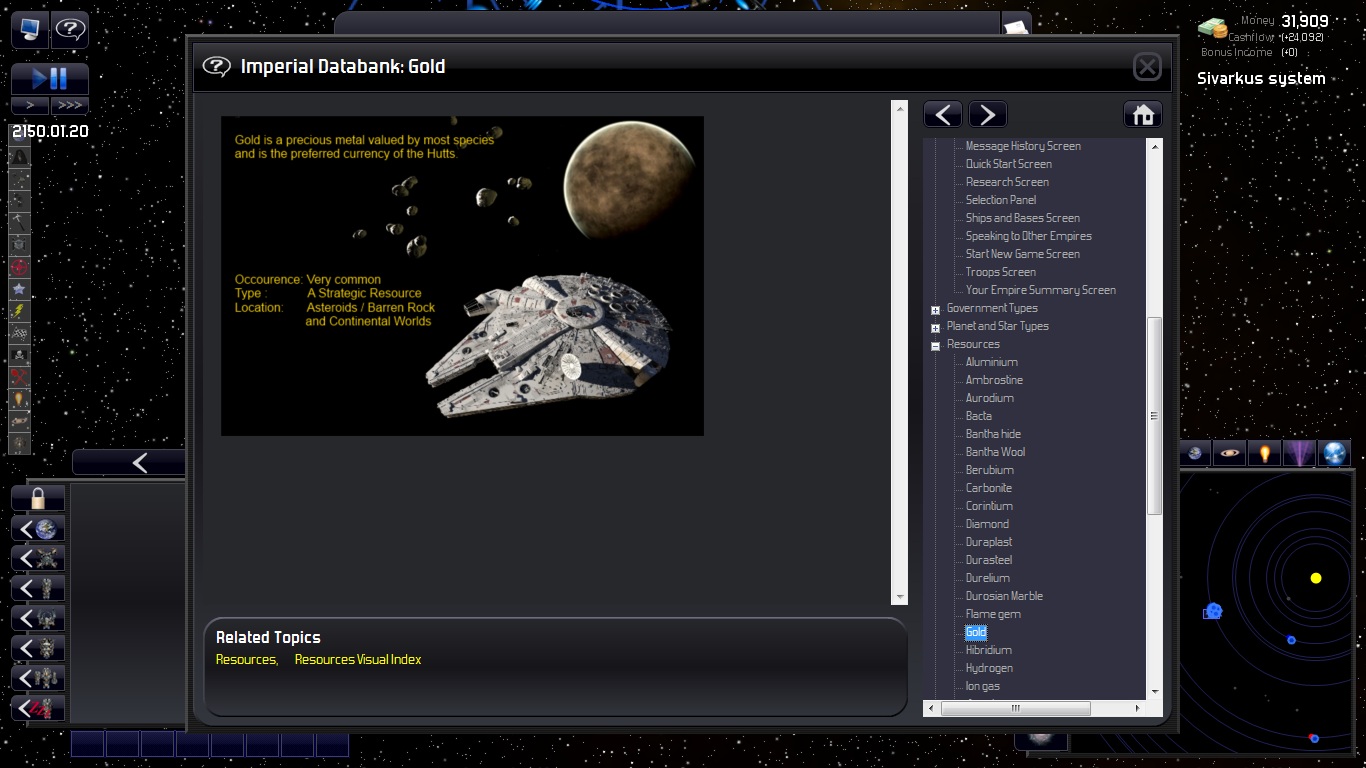This screenshot has width=1366, height=768.
Task: Follow the Resources related topic link
Action: pos(247,660)
